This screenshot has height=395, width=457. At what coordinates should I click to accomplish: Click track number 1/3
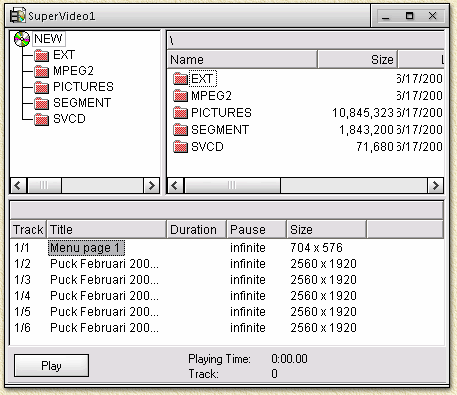coord(22,280)
